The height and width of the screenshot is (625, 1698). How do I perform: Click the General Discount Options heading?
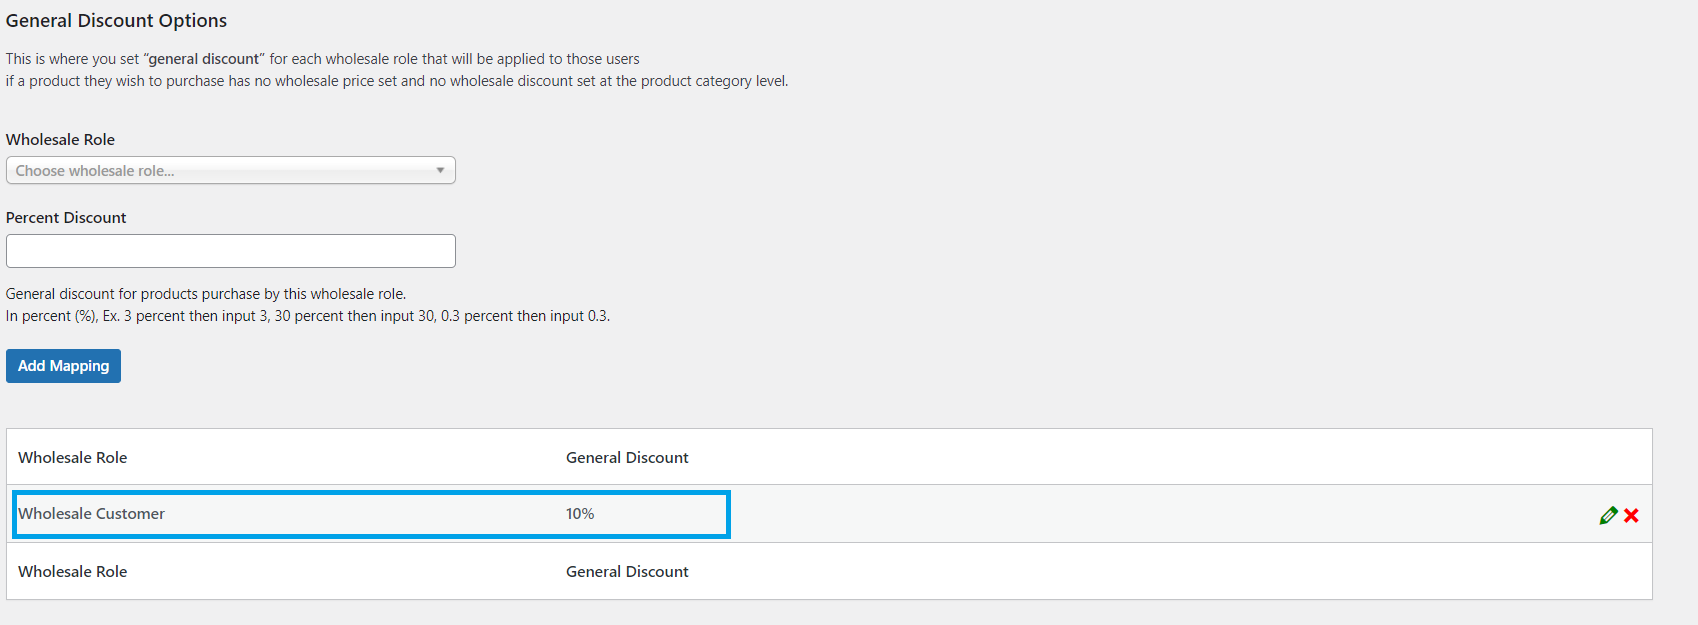[116, 20]
